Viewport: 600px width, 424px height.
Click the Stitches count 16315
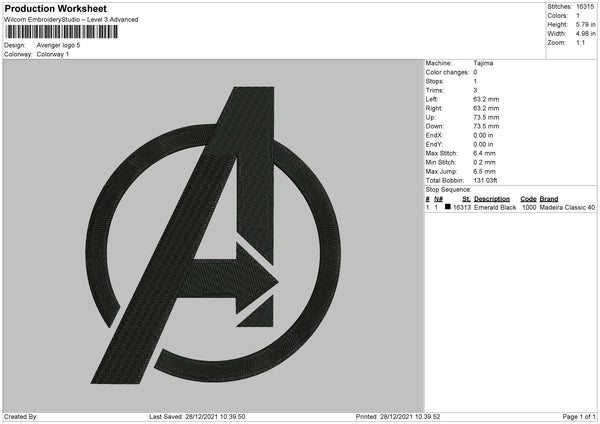[x=585, y=7]
